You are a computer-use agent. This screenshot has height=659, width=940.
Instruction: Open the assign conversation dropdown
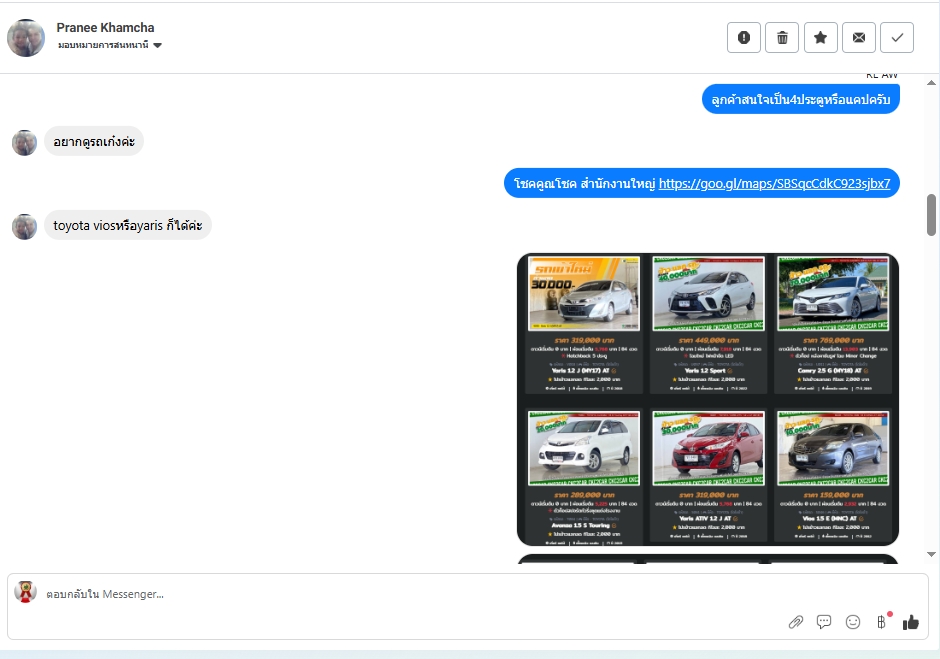click(110, 45)
